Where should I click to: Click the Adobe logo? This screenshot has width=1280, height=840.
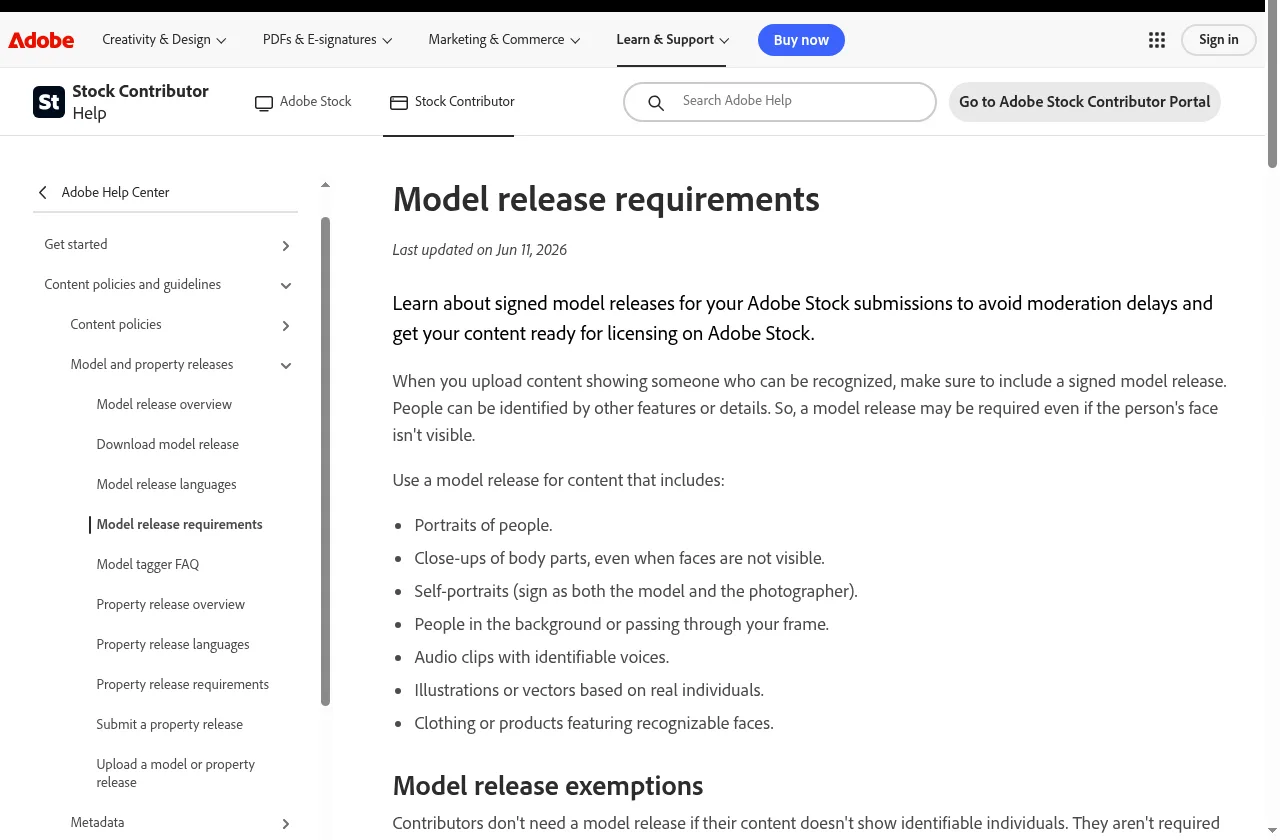pyautogui.click(x=41, y=40)
